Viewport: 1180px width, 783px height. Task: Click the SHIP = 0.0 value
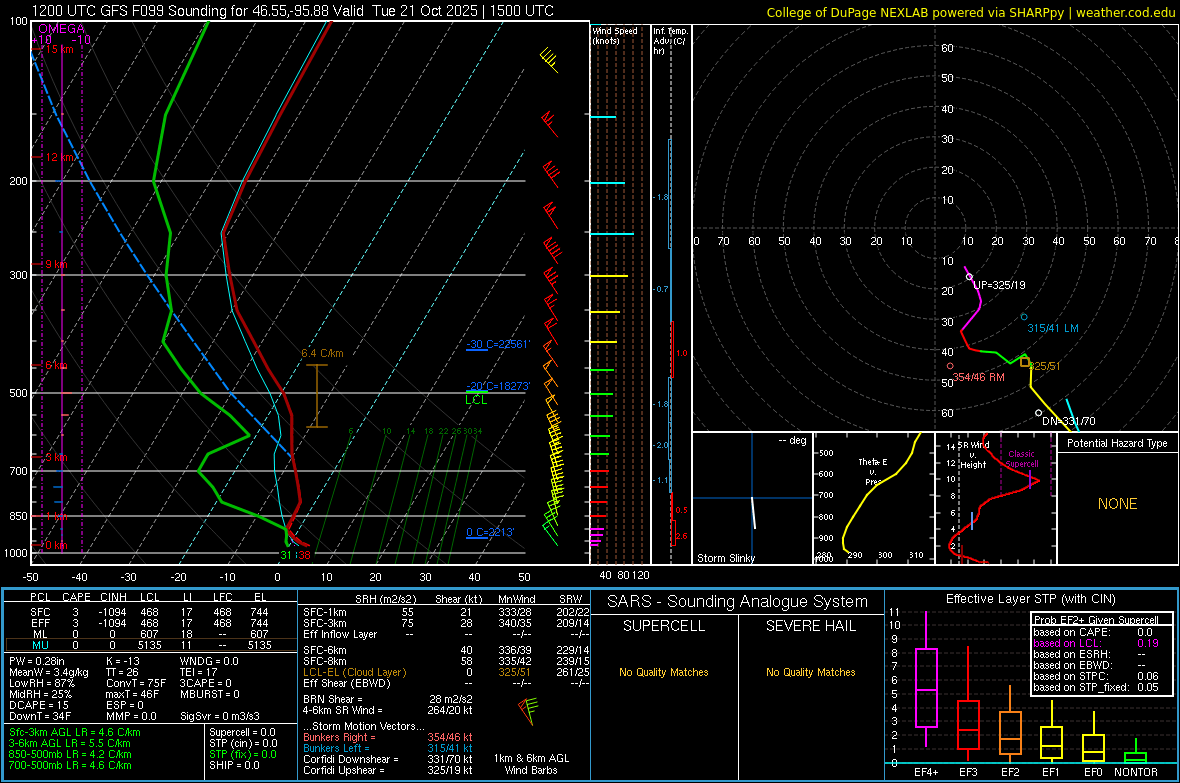coord(234,765)
